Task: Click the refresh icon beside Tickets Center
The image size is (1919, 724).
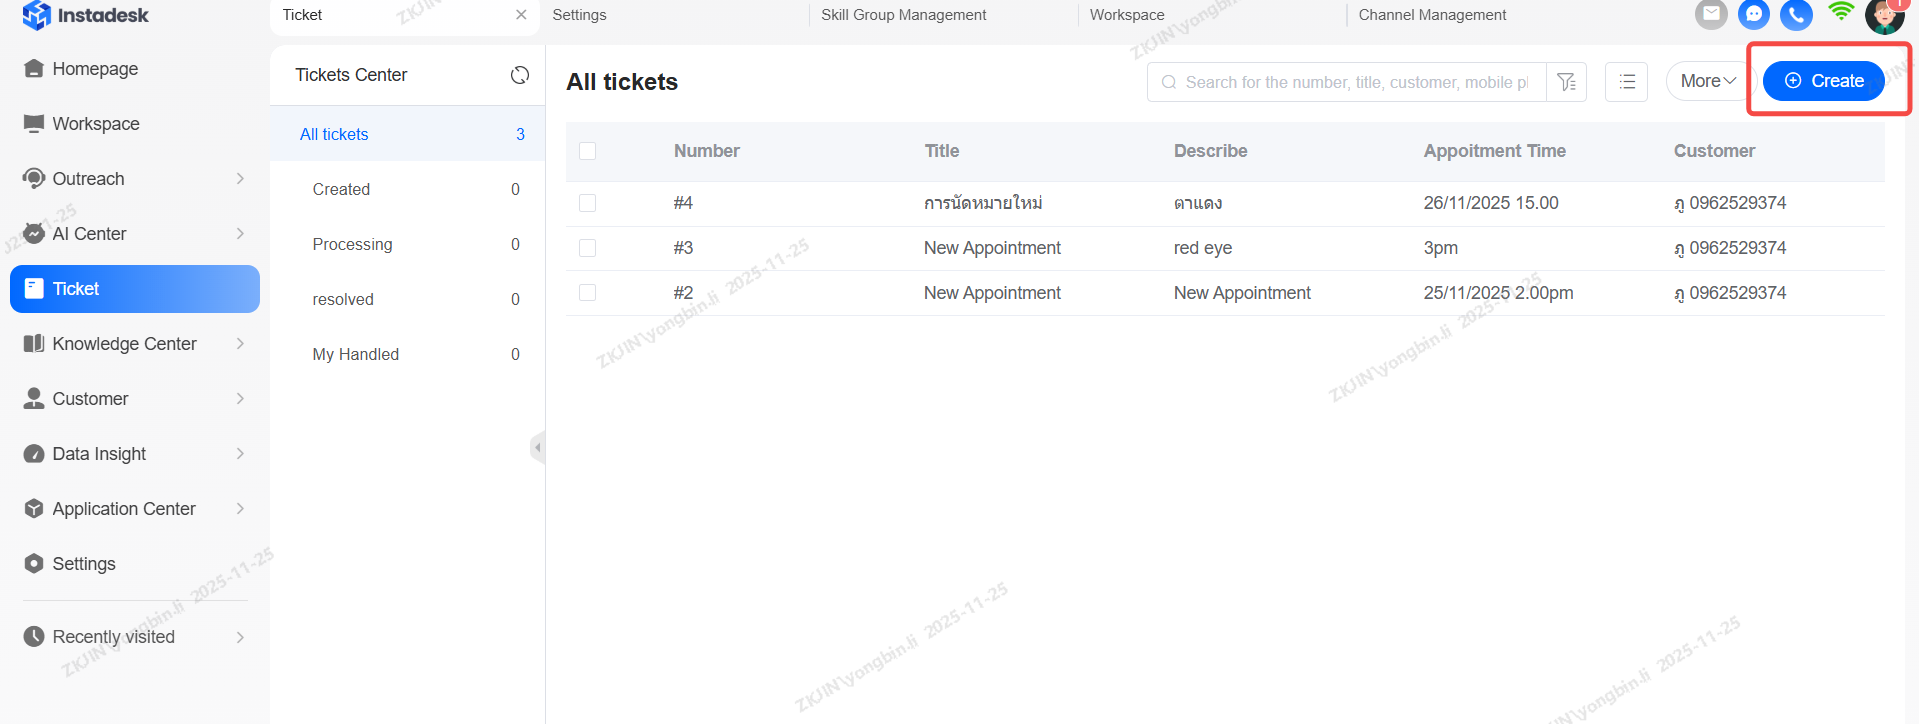Action: coord(519,75)
